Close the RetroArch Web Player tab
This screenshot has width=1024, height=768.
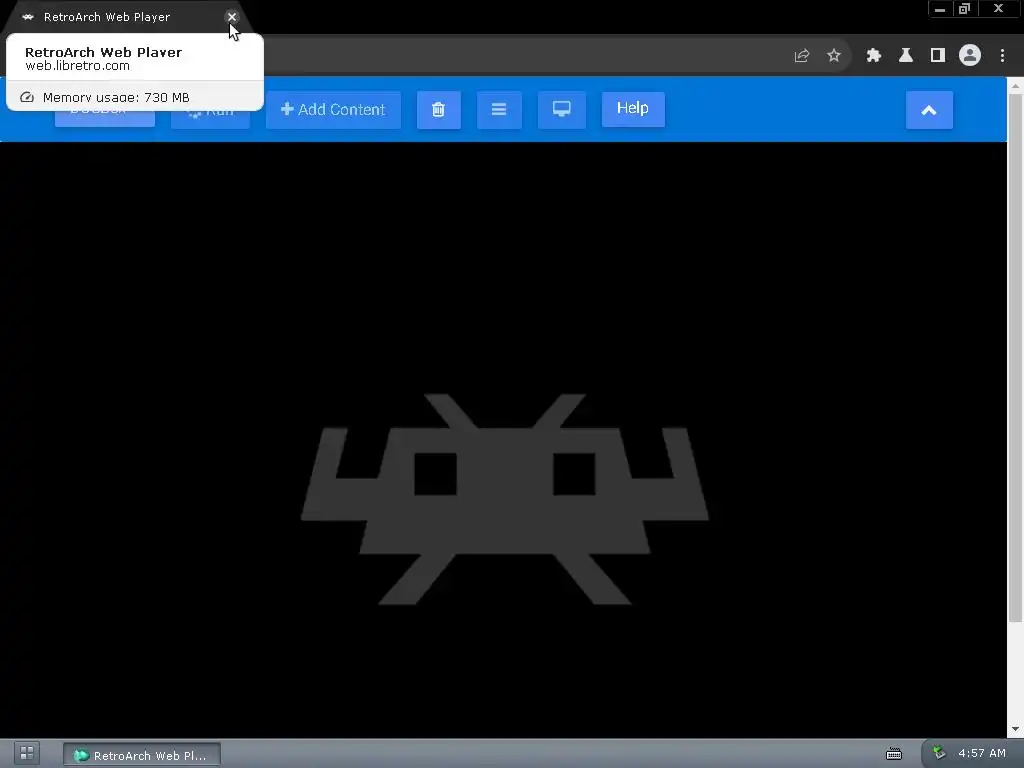(232, 17)
